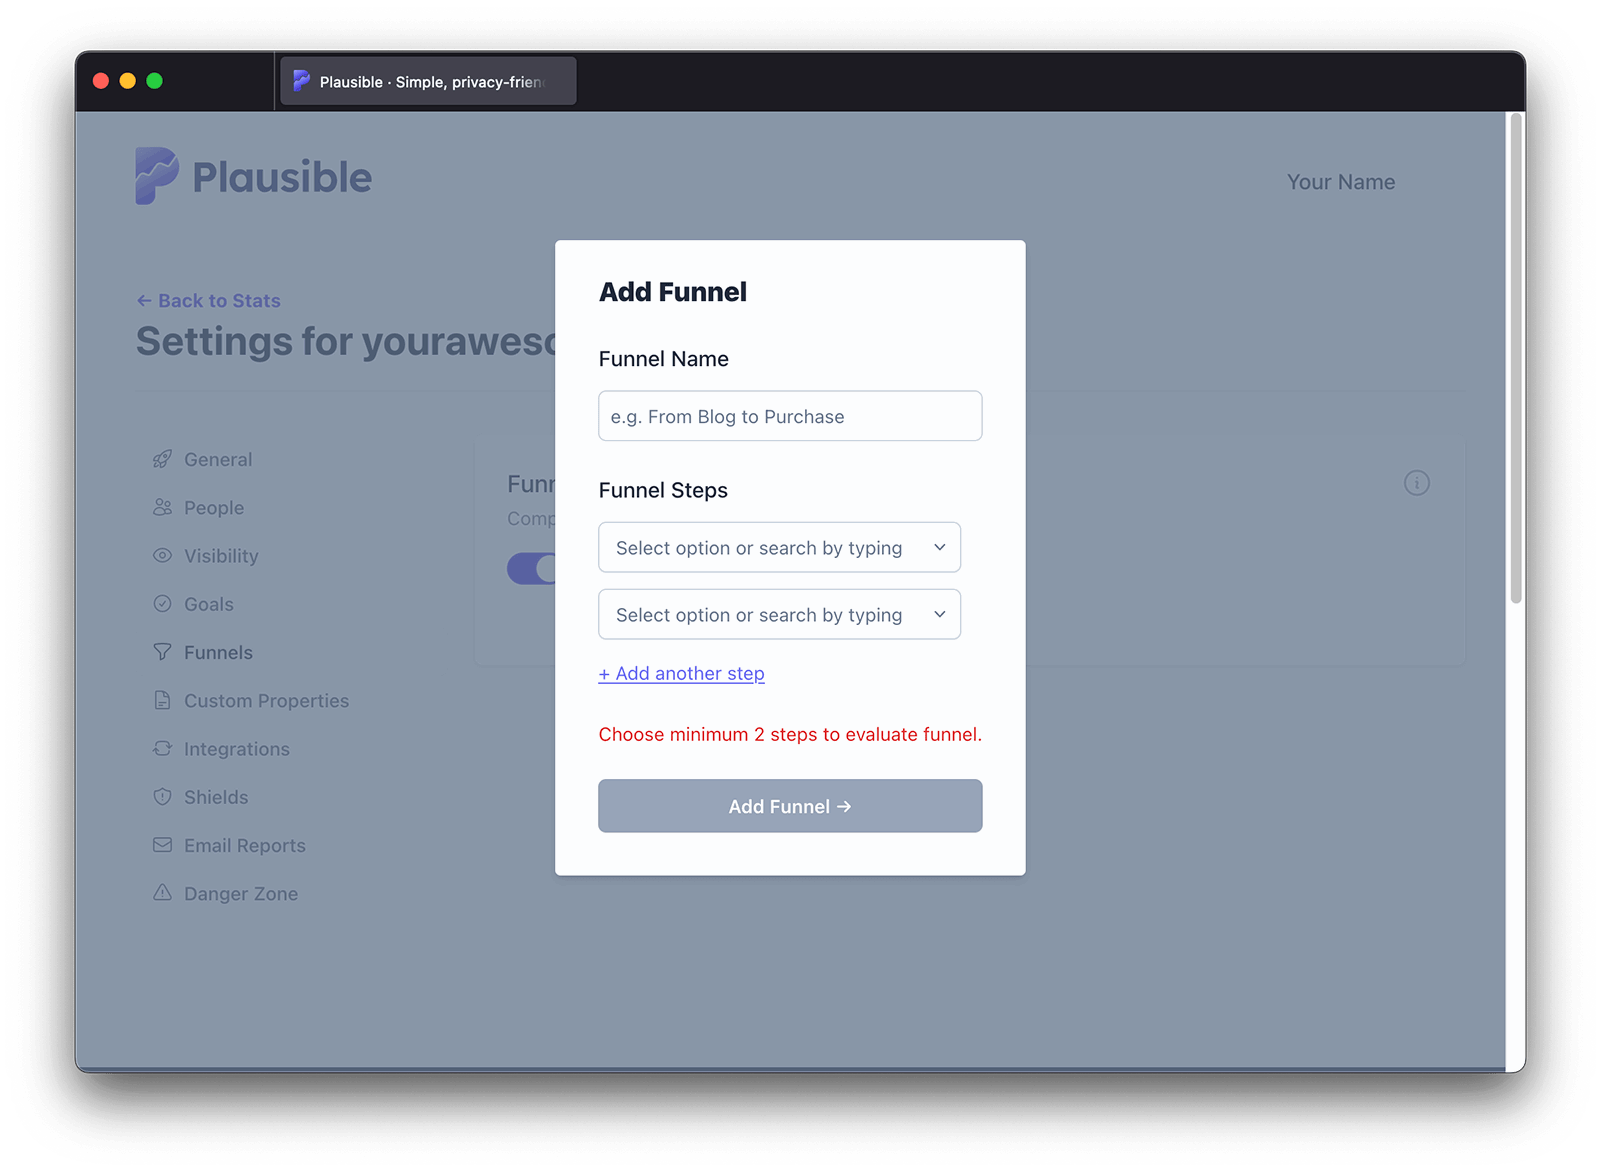The height and width of the screenshot is (1171, 1600).
Task: Focus the Funnel Name input field
Action: (x=790, y=416)
